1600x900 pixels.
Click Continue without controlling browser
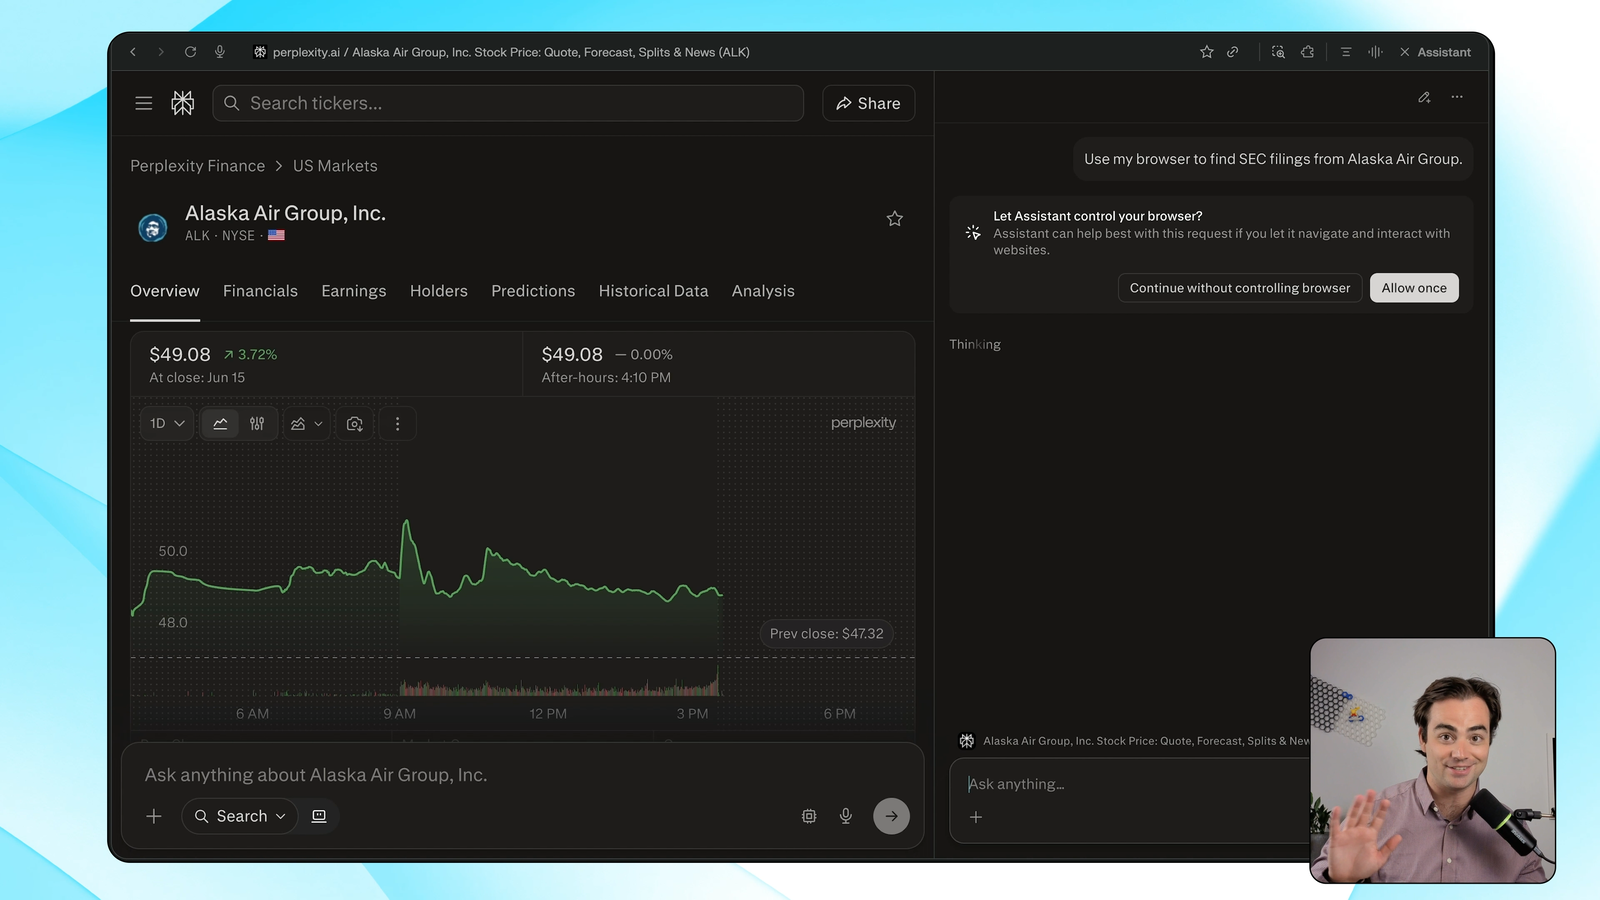coord(1240,288)
